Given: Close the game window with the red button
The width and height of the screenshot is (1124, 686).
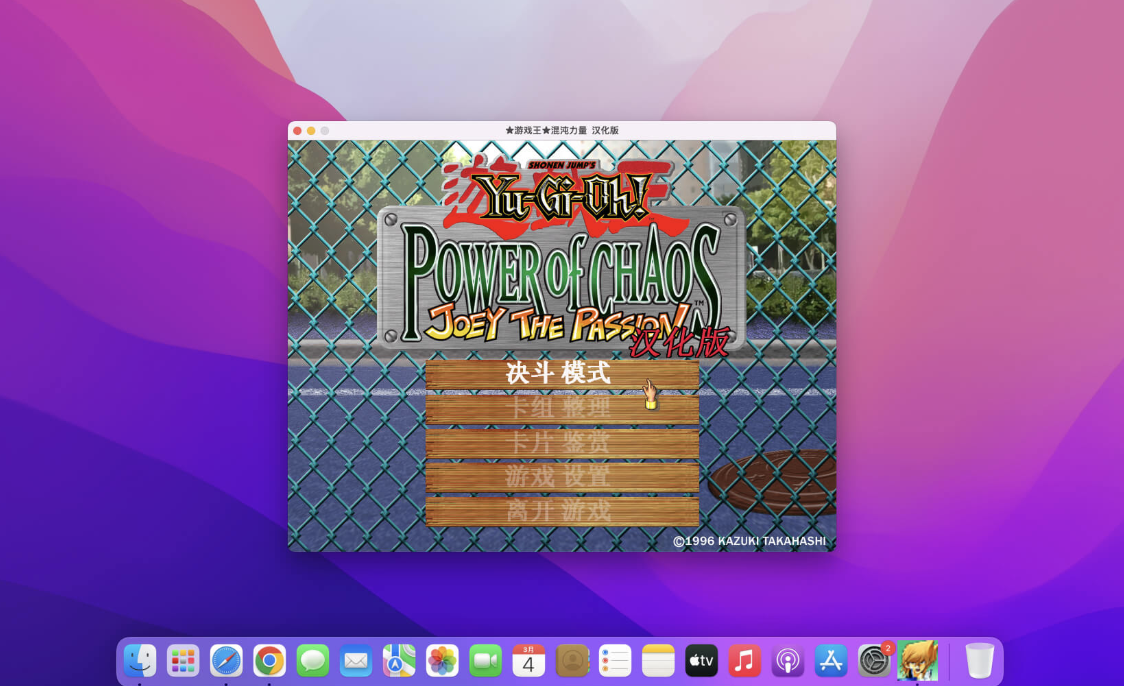Looking at the screenshot, I should click(x=297, y=130).
